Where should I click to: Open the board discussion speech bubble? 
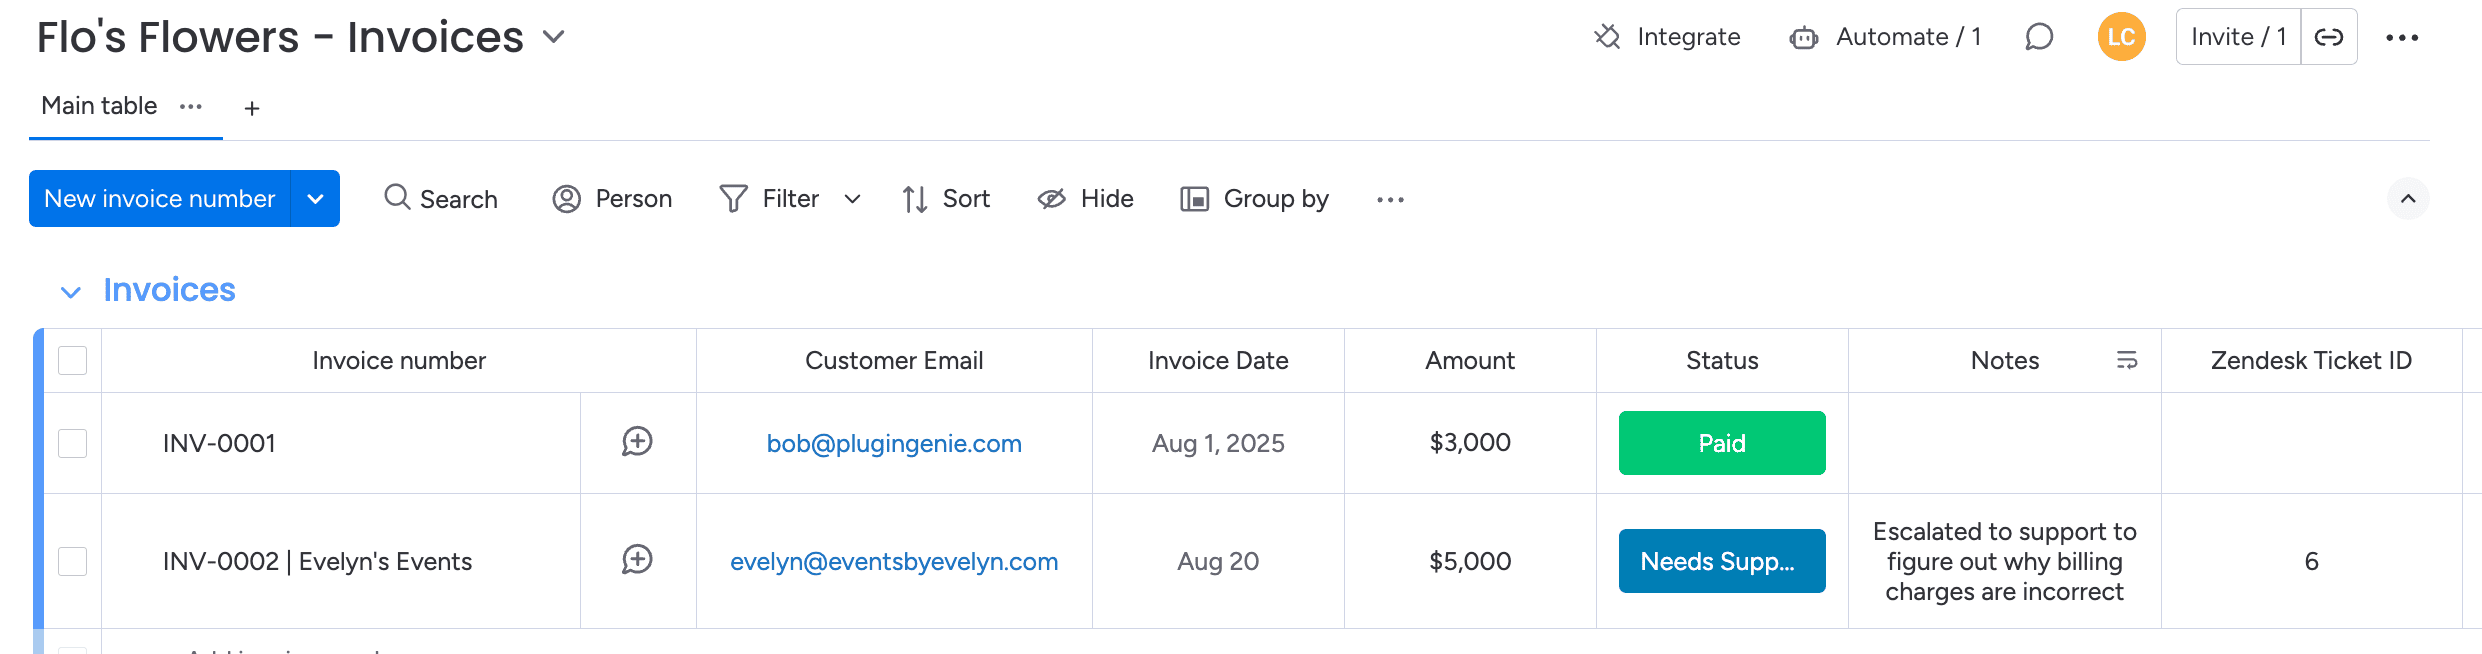click(x=2039, y=37)
